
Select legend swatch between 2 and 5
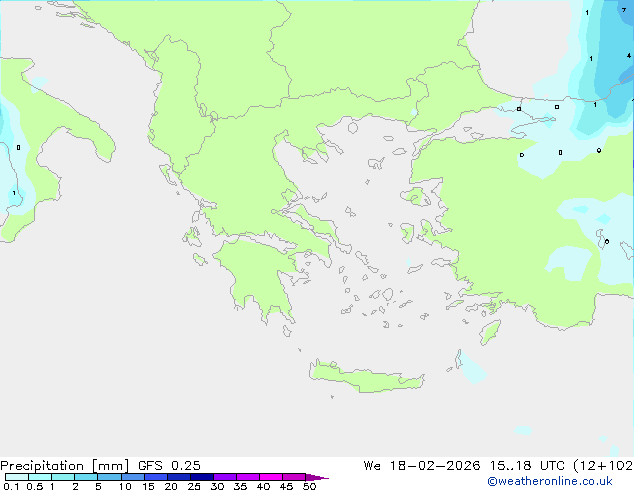click(86, 477)
